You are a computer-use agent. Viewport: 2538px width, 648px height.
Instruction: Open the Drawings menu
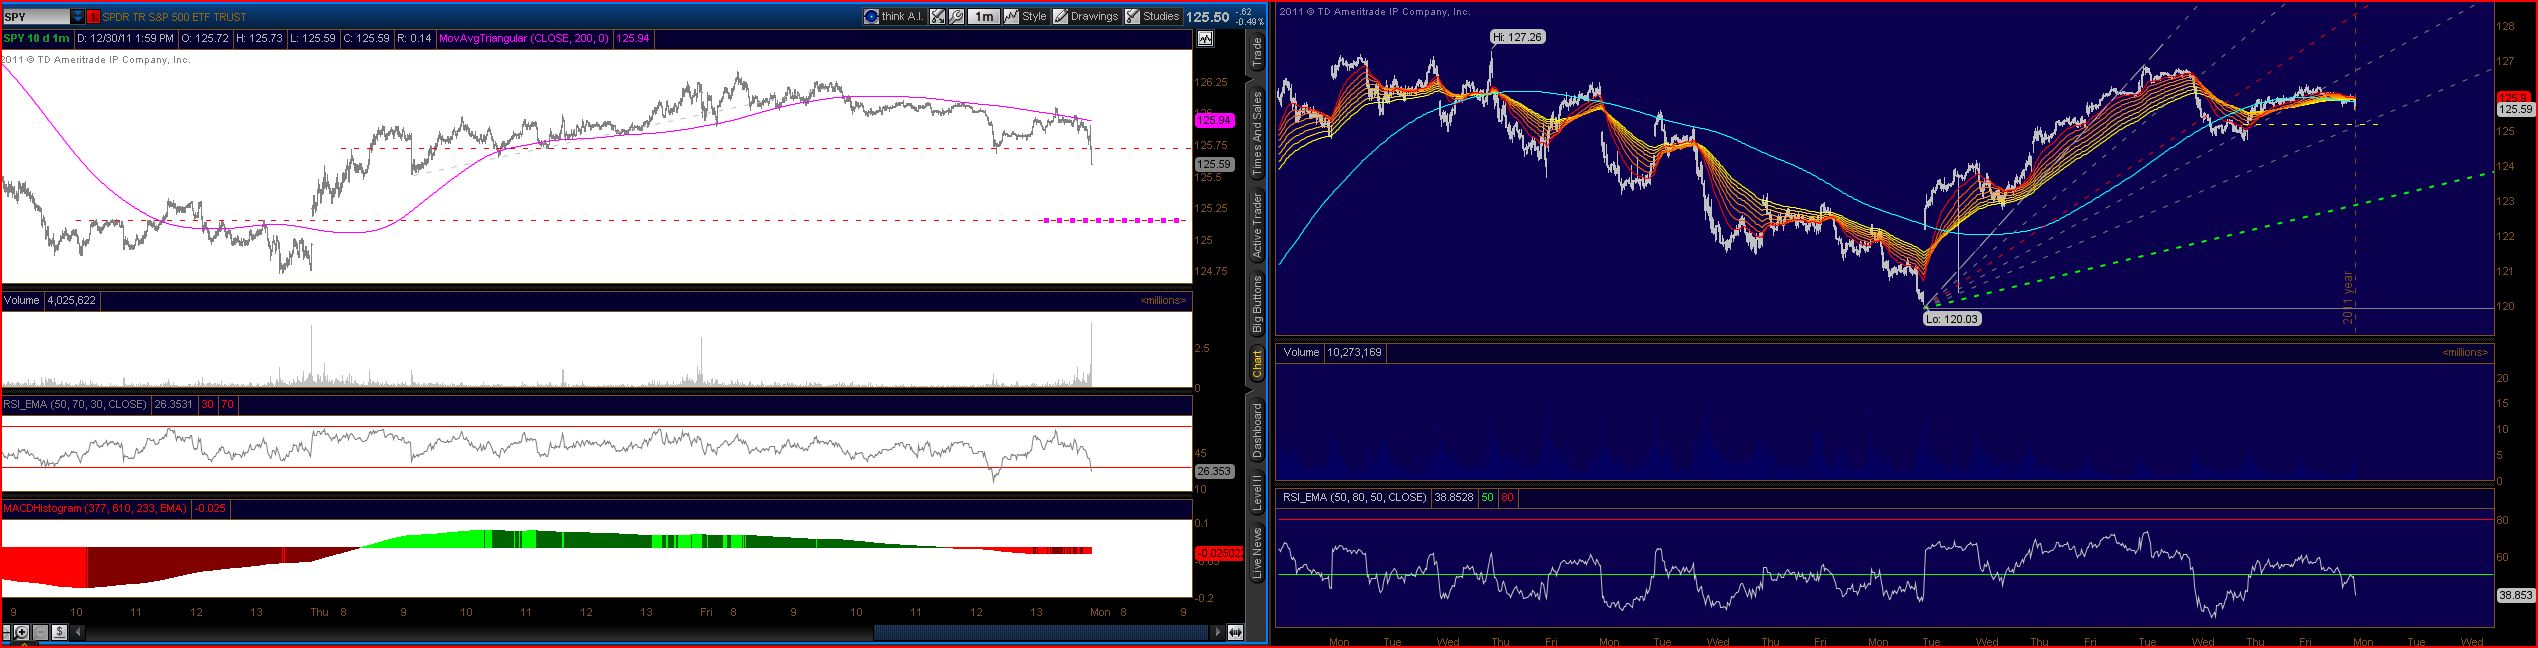(1086, 16)
